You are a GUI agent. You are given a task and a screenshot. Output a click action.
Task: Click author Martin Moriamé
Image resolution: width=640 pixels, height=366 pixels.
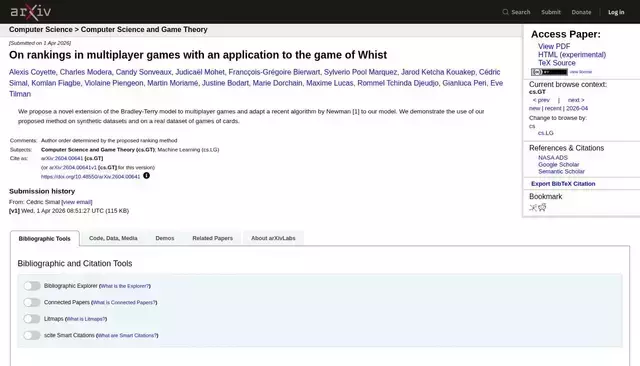173,83
